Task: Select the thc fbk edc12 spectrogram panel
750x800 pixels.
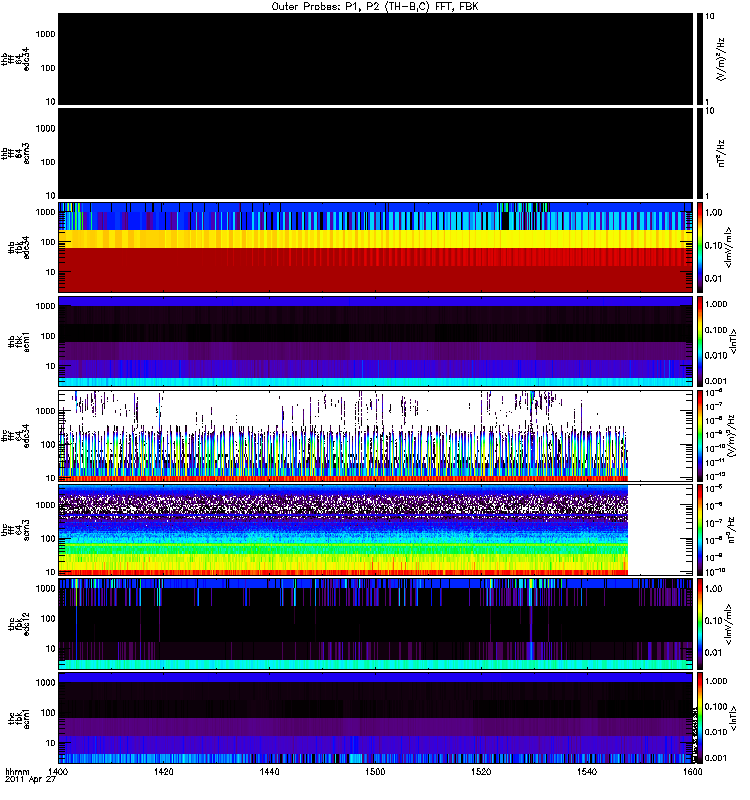Action: point(375,624)
